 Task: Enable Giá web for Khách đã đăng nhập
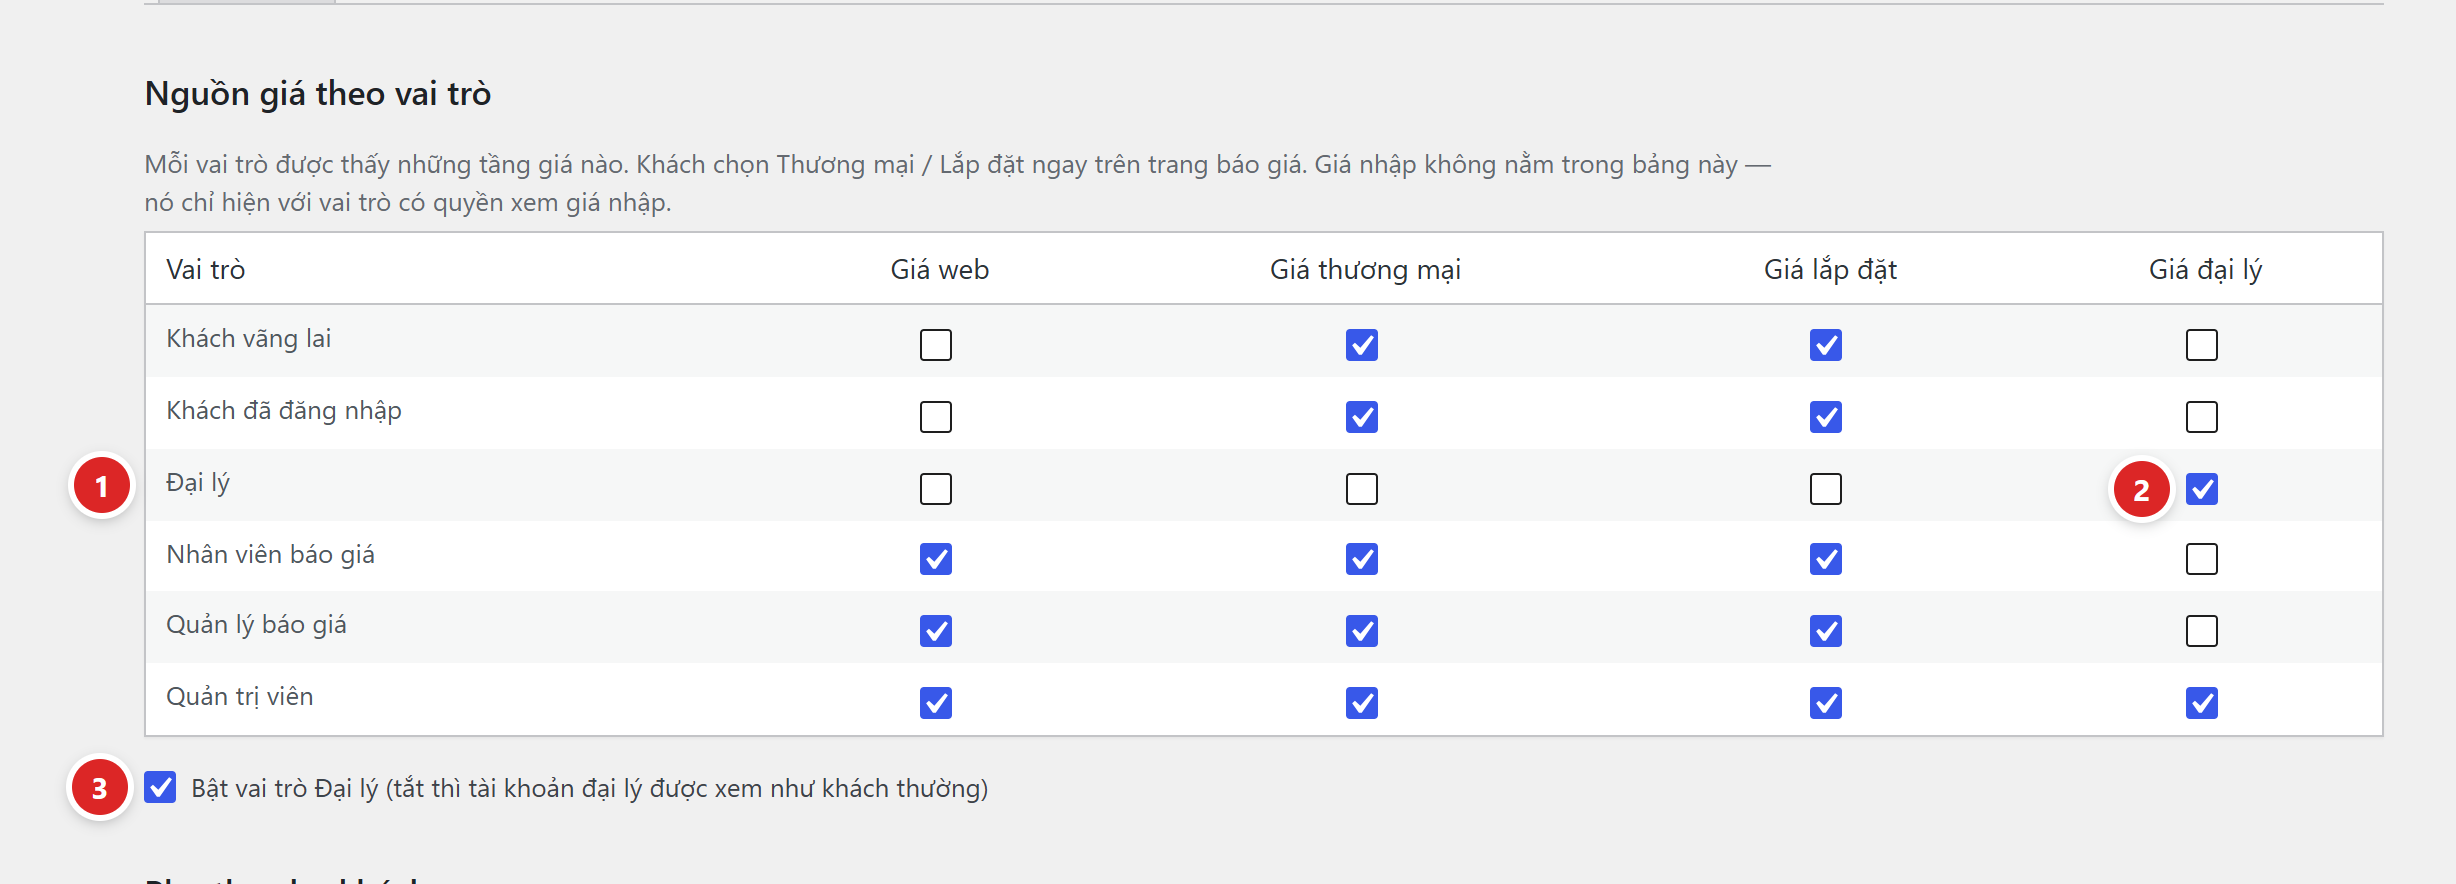coord(936,417)
